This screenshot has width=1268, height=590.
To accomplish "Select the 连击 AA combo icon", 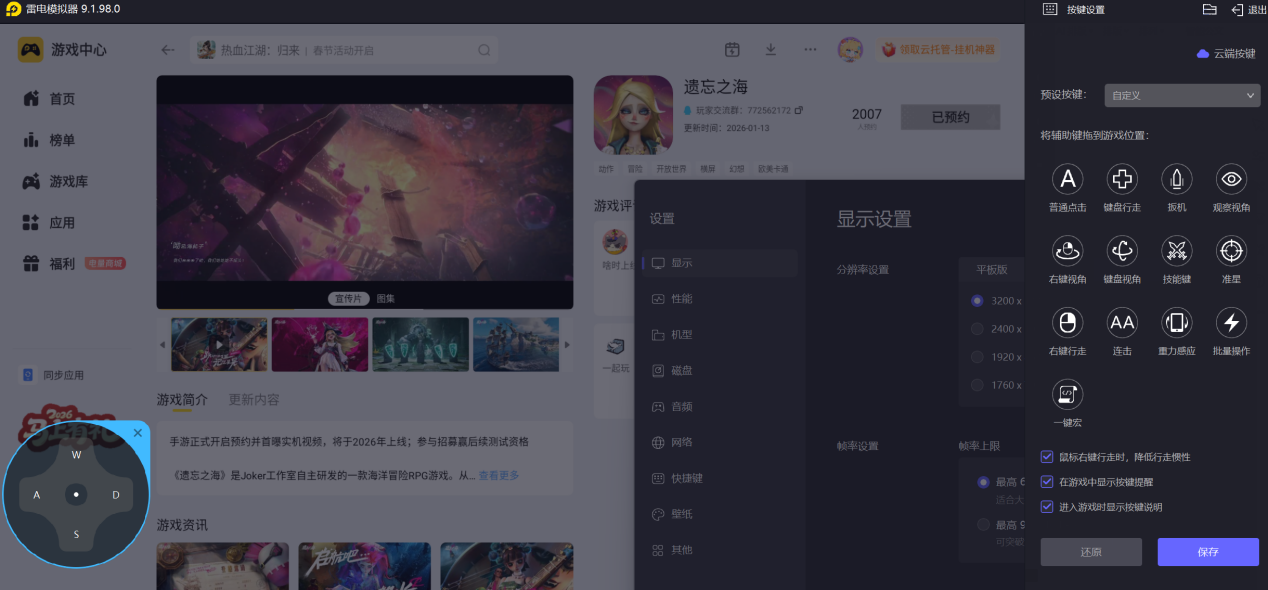I will coord(1122,322).
